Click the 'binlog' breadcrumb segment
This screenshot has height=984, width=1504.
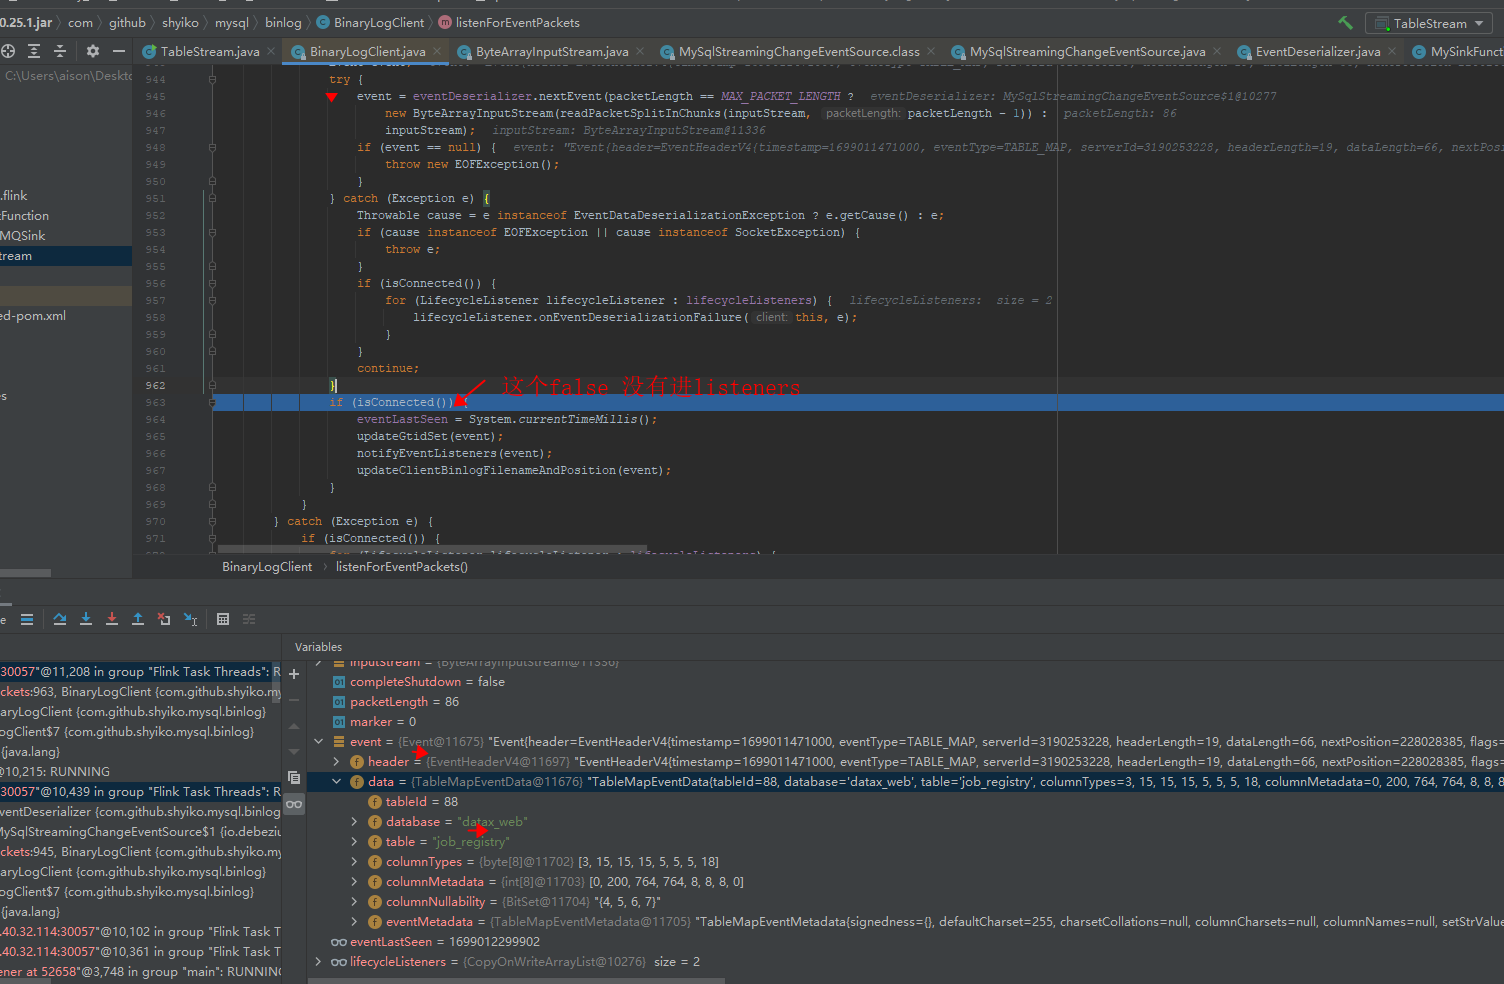pyautogui.click(x=283, y=22)
